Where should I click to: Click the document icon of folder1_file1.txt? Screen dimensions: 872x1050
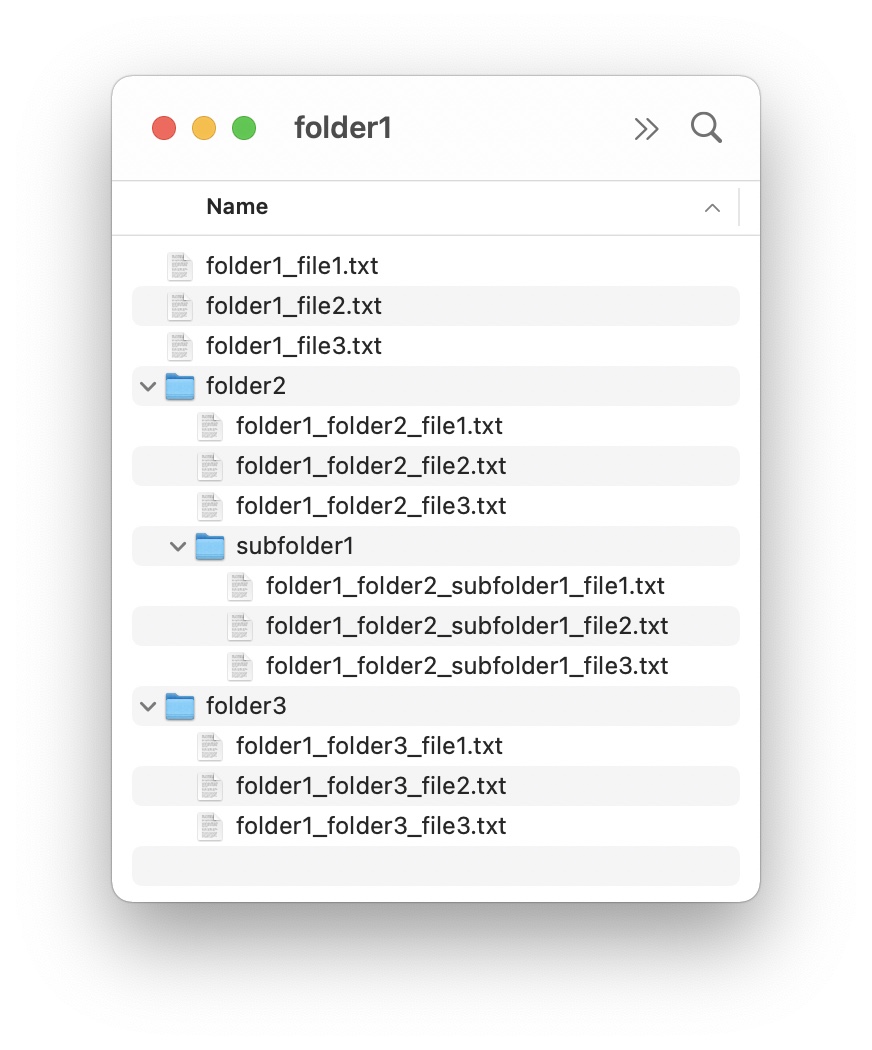pos(179,267)
